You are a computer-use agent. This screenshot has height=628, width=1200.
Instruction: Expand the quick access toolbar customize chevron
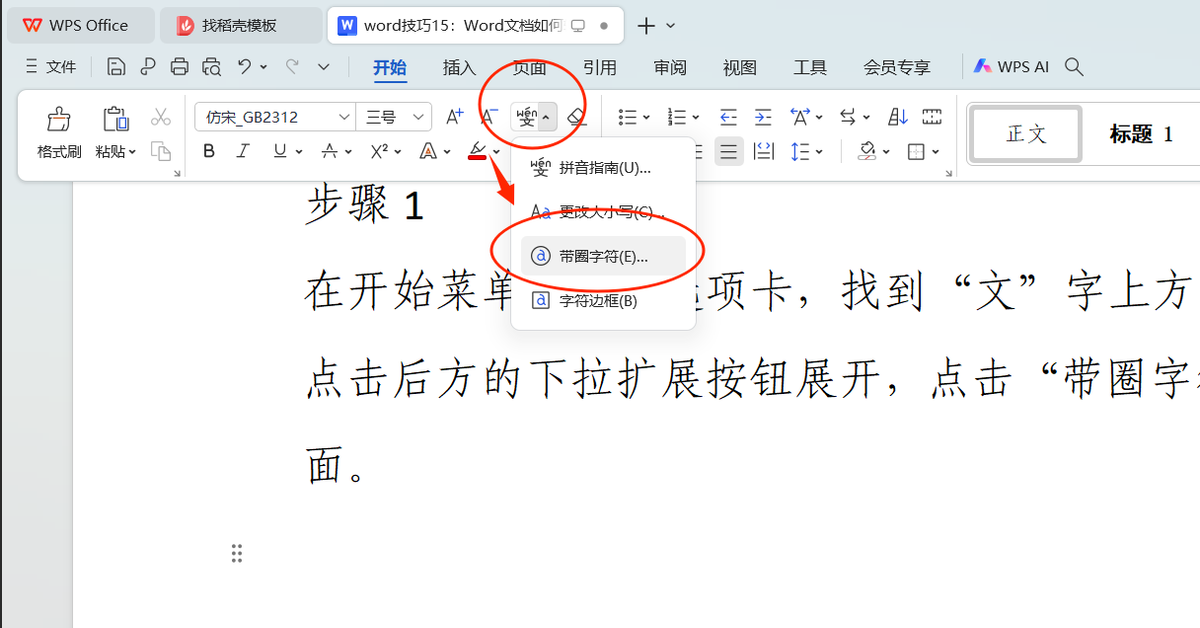tap(323, 67)
